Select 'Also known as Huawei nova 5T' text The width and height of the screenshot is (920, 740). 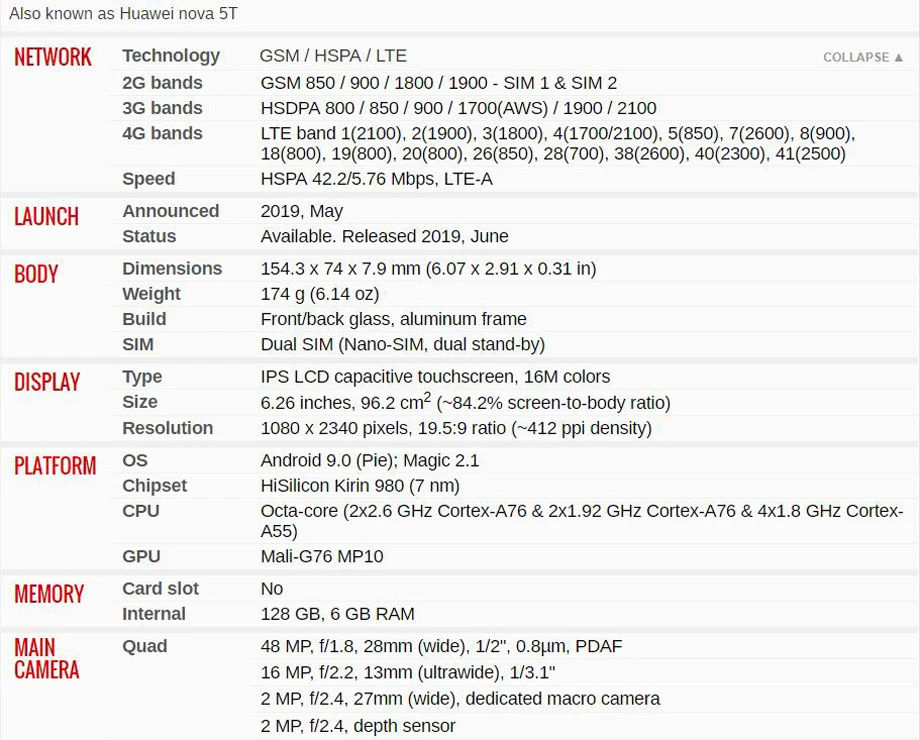click(x=124, y=13)
